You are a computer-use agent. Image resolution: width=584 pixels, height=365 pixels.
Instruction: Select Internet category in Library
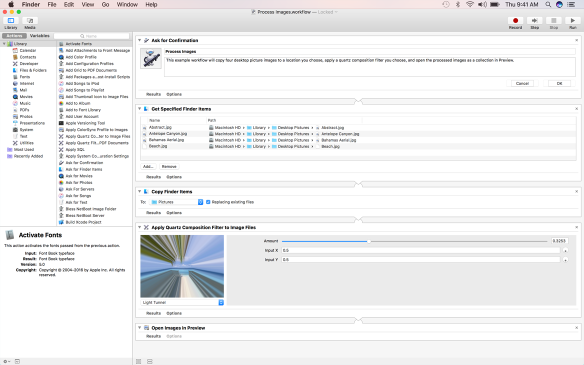pyautogui.click(x=27, y=83)
